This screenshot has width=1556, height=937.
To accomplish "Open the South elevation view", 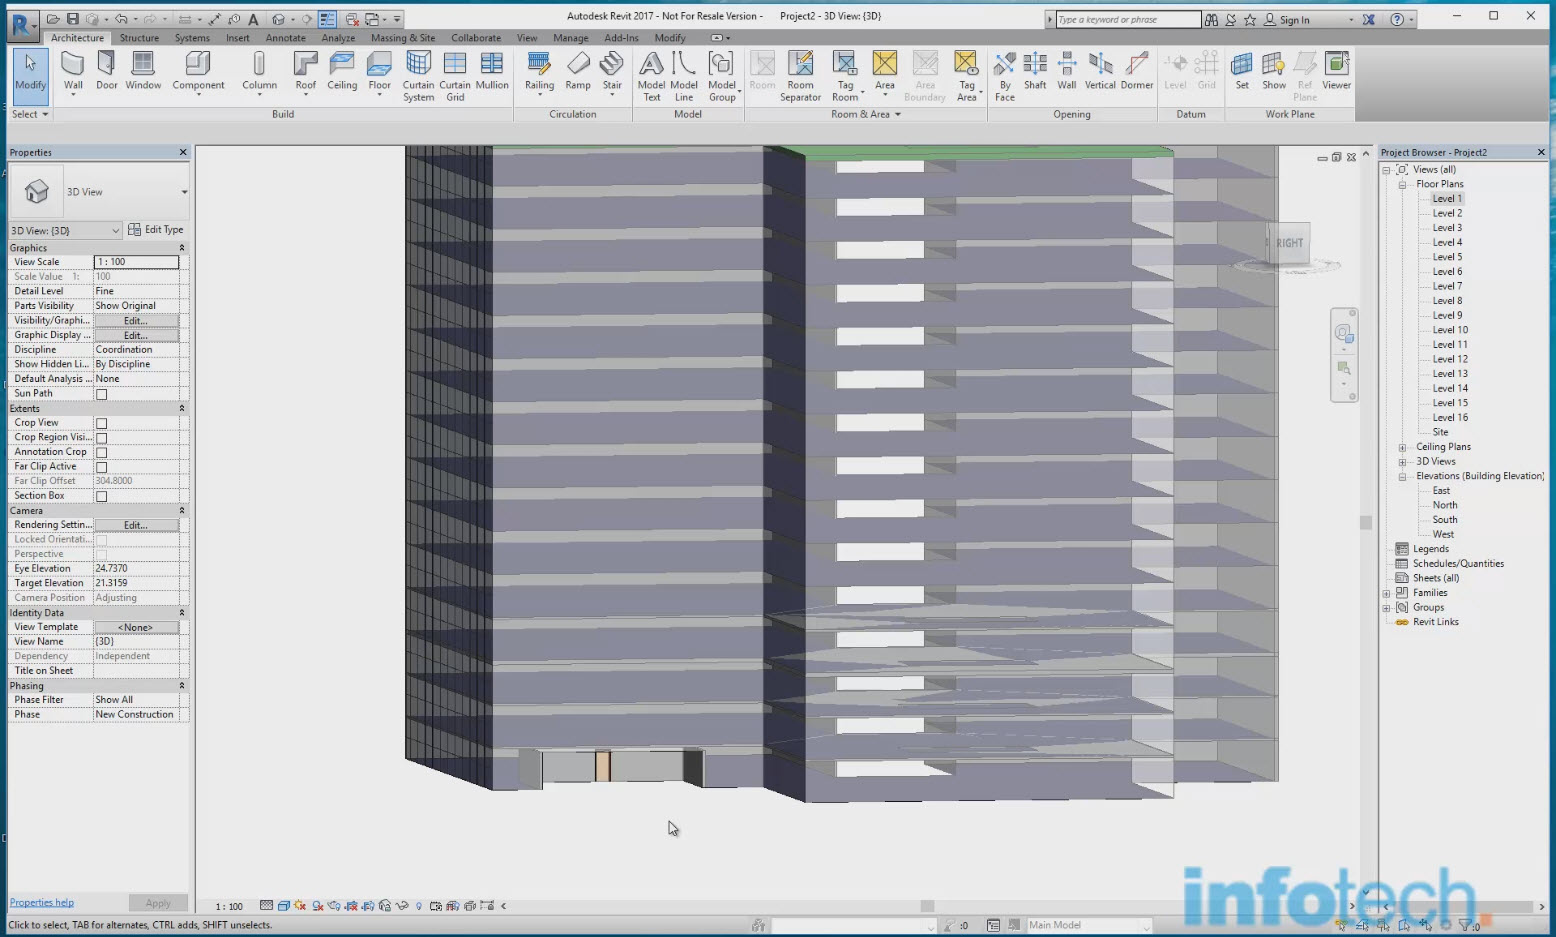I will point(1445,520).
